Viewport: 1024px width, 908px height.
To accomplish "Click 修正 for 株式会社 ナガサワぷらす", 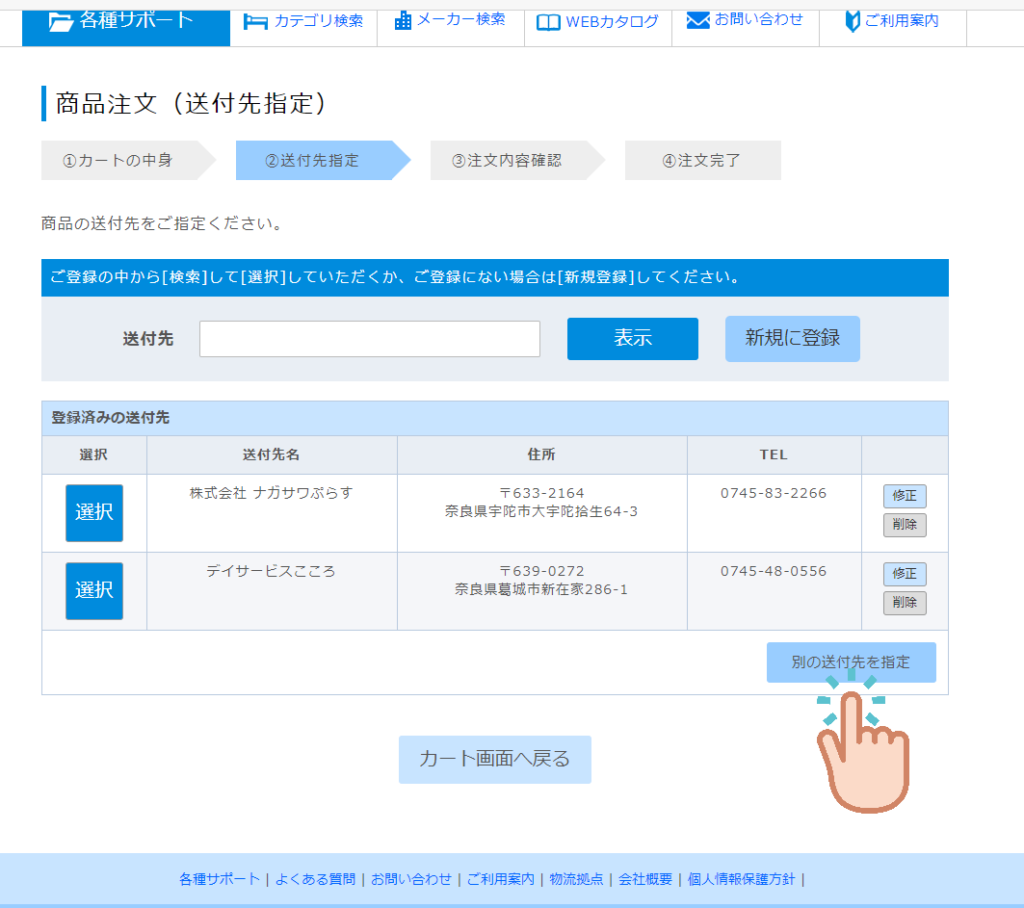I will click(904, 496).
